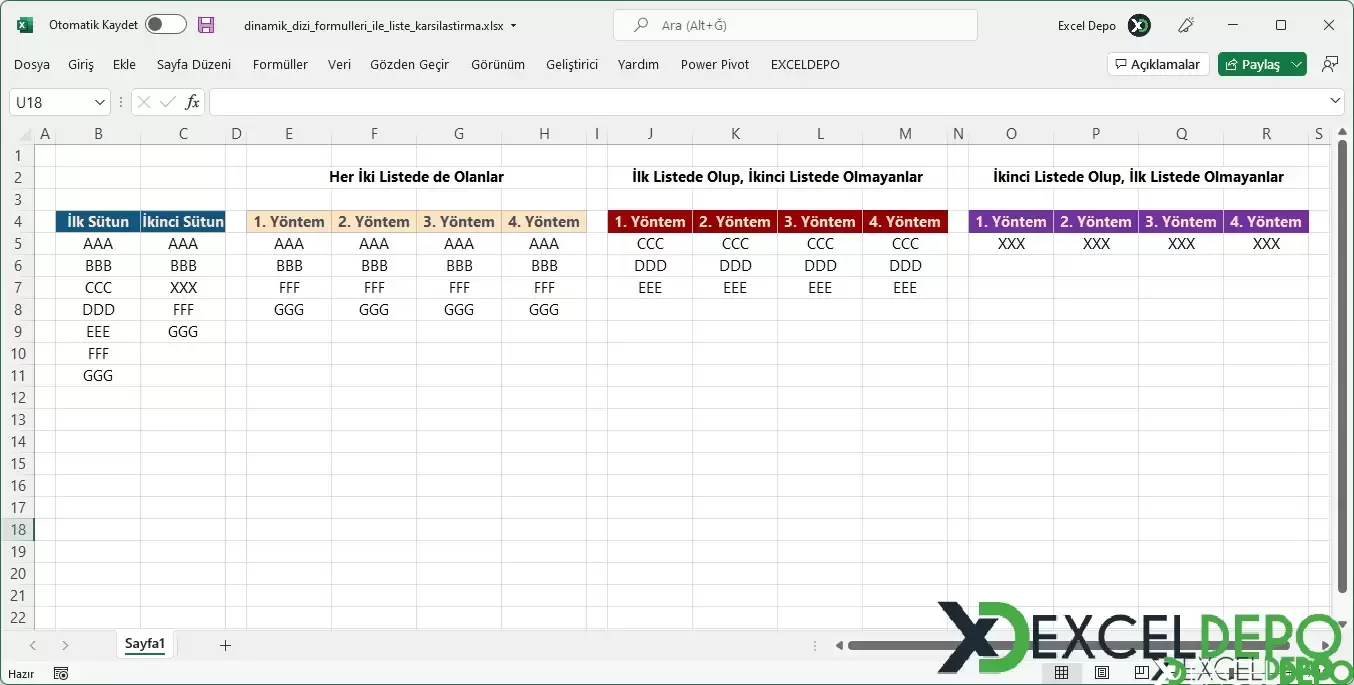
Task: Click the Excel app logo icon
Action: [x=25, y=25]
